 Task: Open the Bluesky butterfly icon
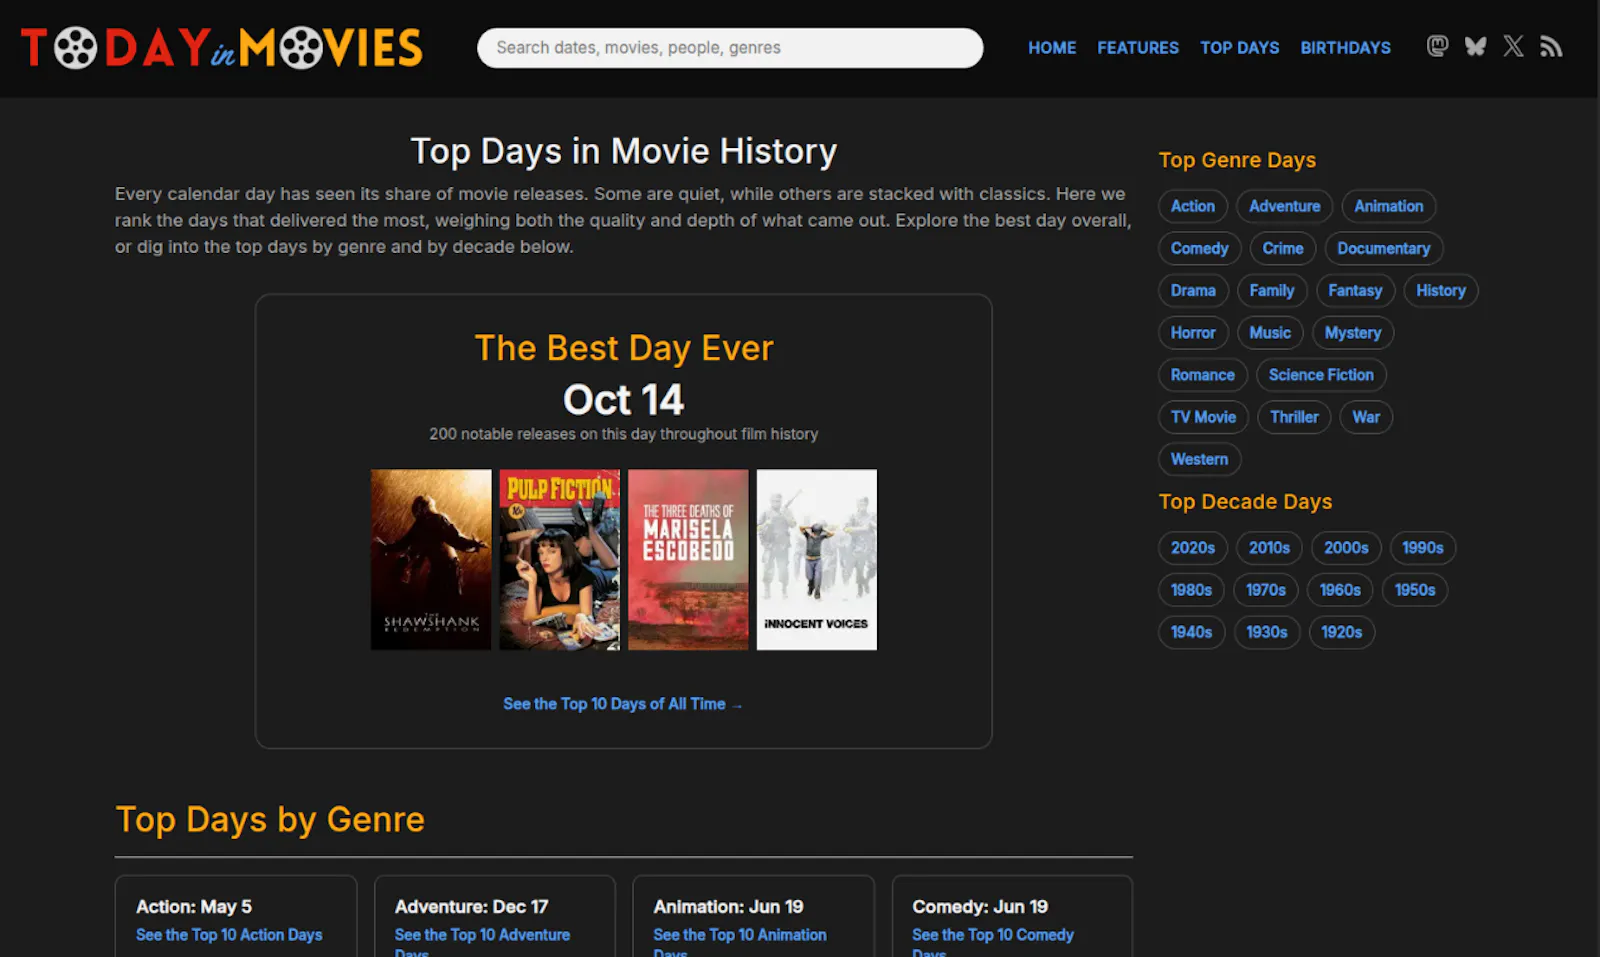click(1475, 47)
